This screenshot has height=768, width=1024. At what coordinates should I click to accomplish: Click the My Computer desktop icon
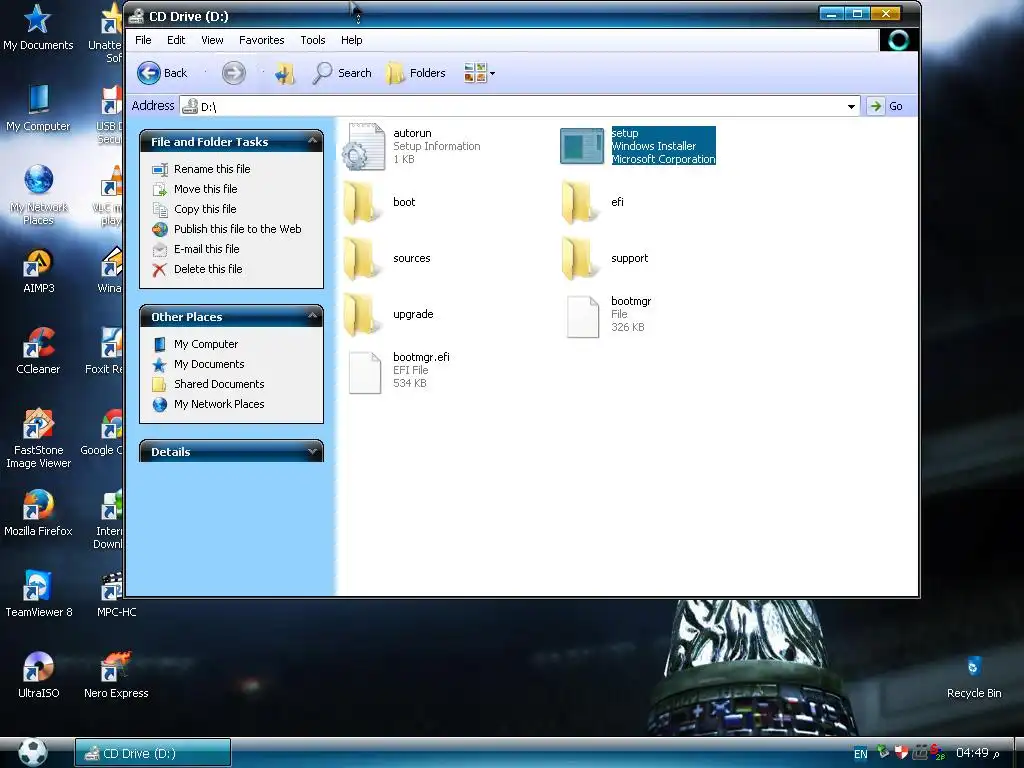coord(38,108)
